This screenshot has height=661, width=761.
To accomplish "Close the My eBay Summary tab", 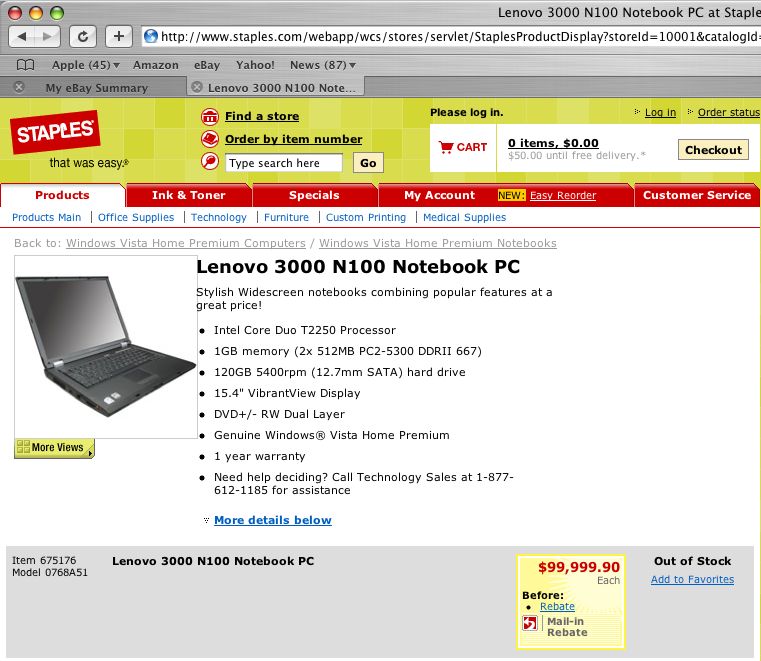I will pos(19,87).
